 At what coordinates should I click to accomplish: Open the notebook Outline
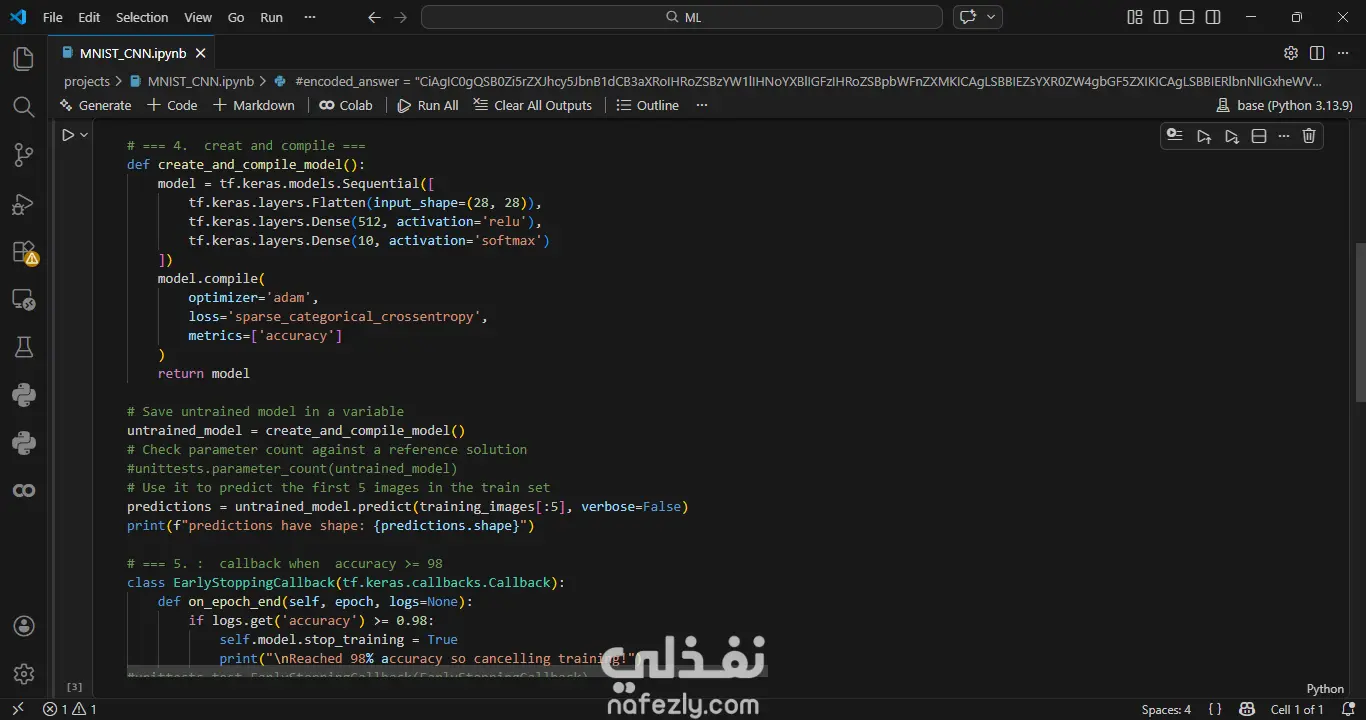tap(648, 105)
